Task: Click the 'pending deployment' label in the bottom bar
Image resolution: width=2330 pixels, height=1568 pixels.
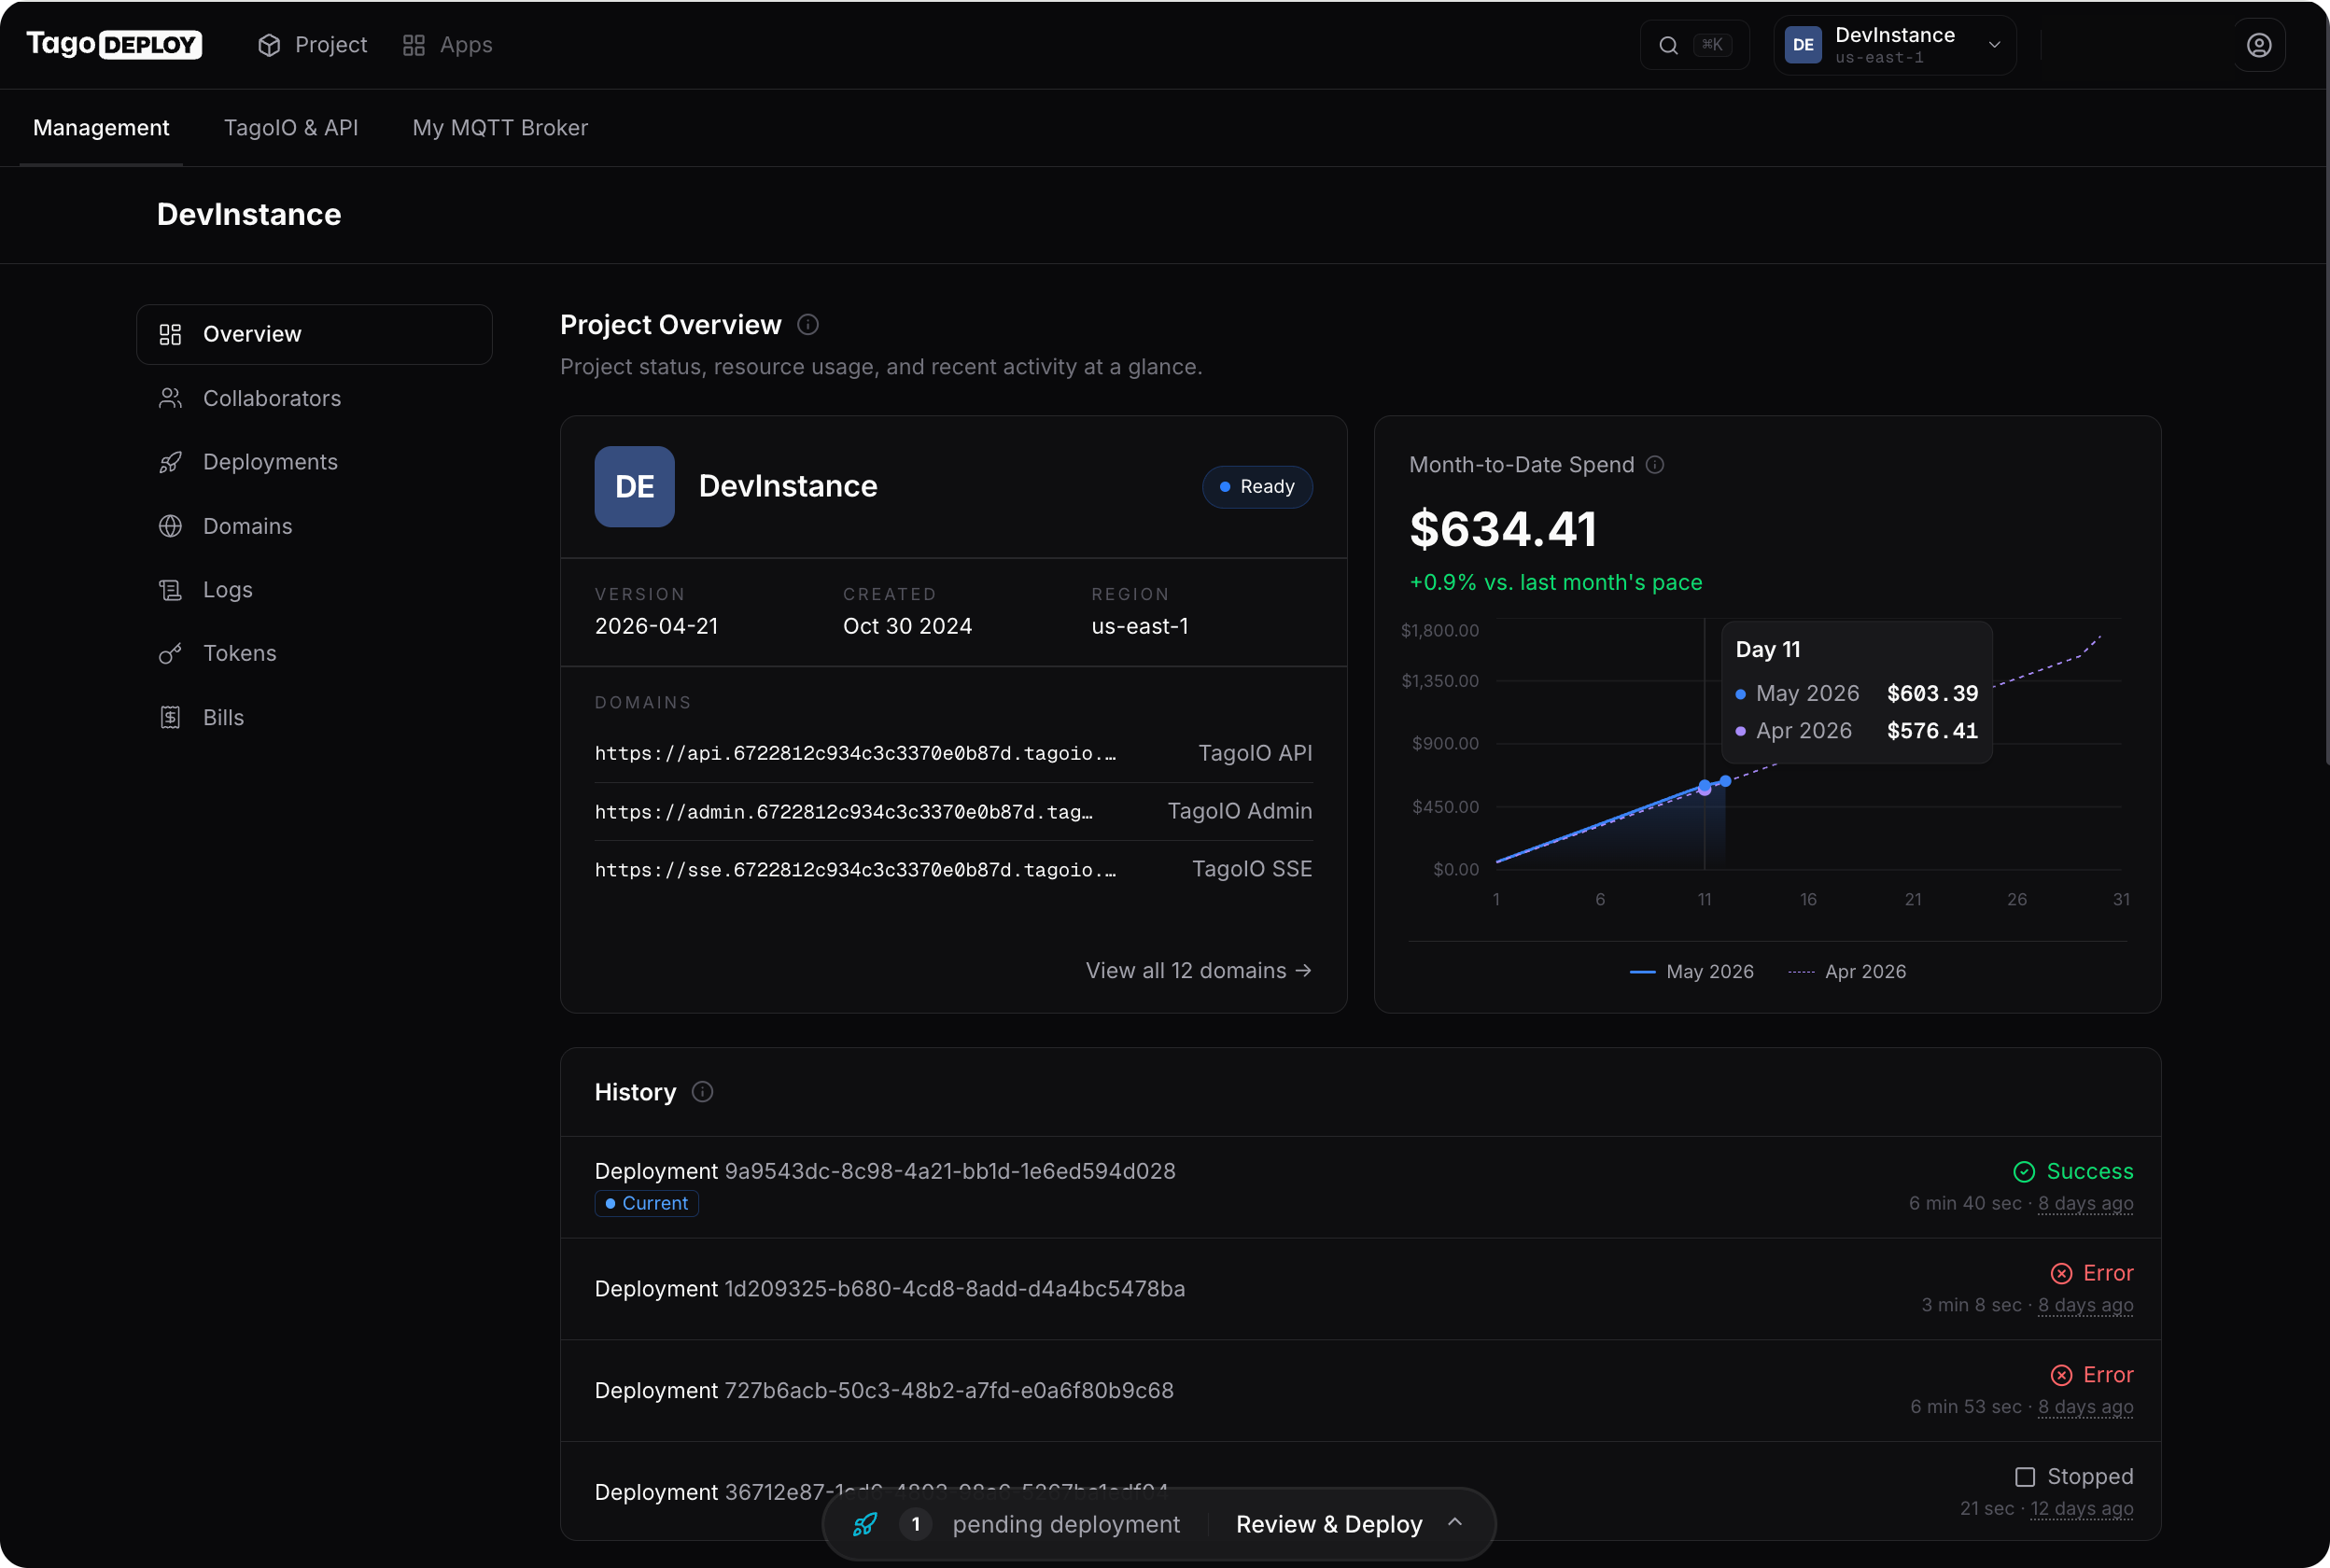Action: (1066, 1524)
